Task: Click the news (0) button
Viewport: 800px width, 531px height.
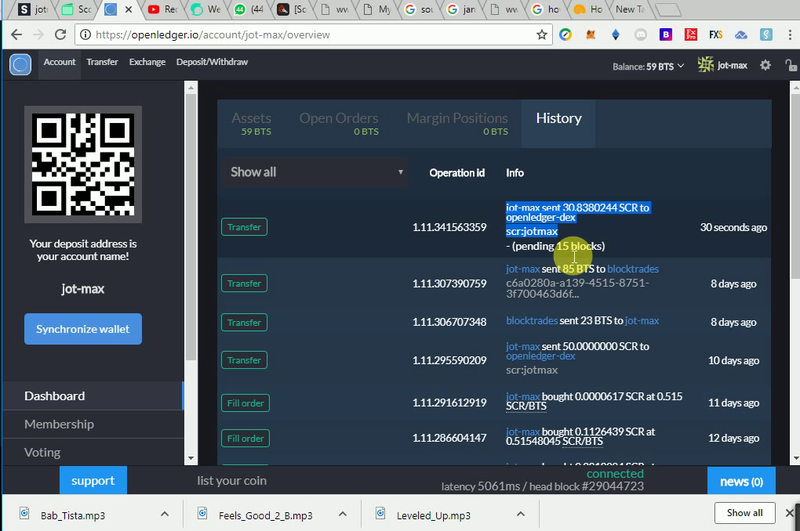Action: pos(741,481)
